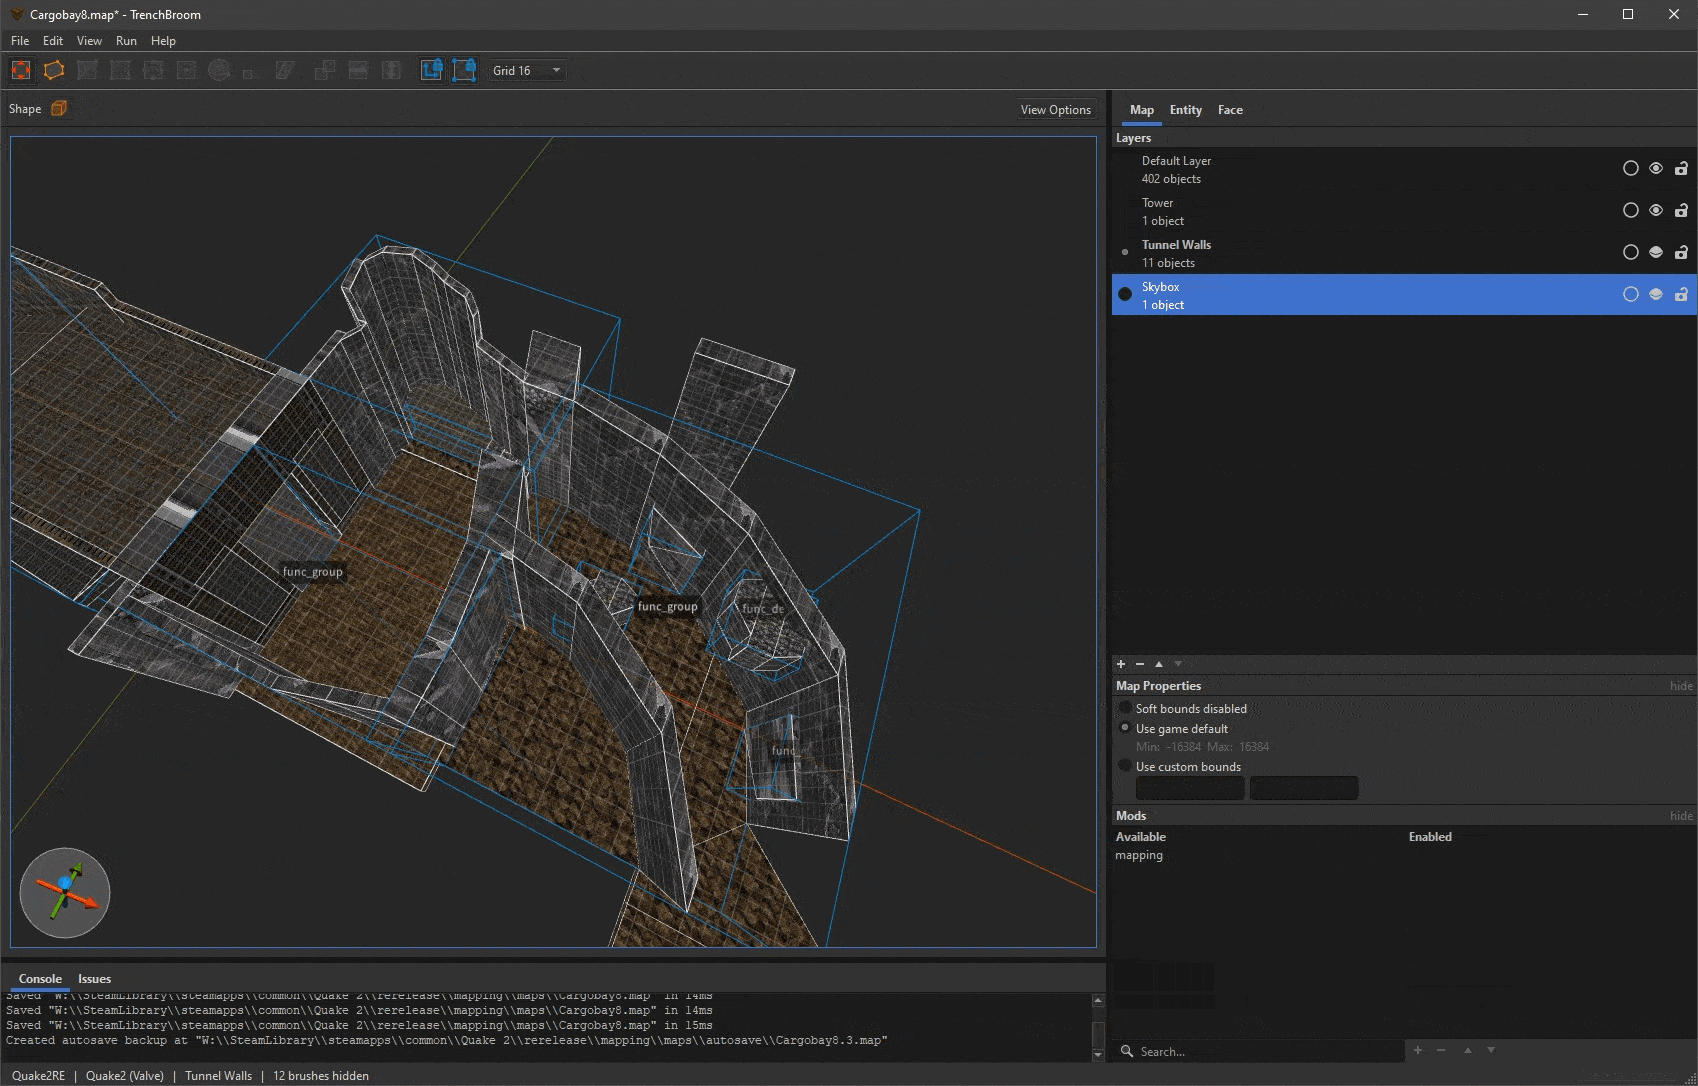The image size is (1698, 1086).
Task: Toggle omit-from-export circle on Default Layer
Action: [1631, 168]
